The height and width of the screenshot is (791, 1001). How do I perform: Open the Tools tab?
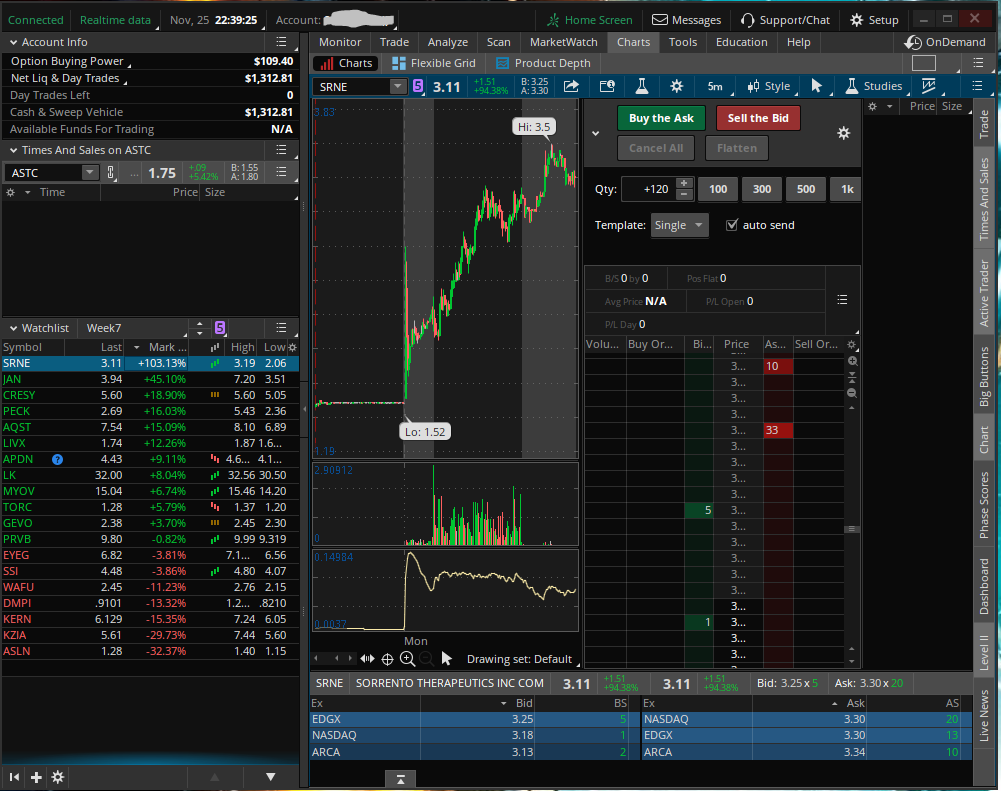pos(682,42)
